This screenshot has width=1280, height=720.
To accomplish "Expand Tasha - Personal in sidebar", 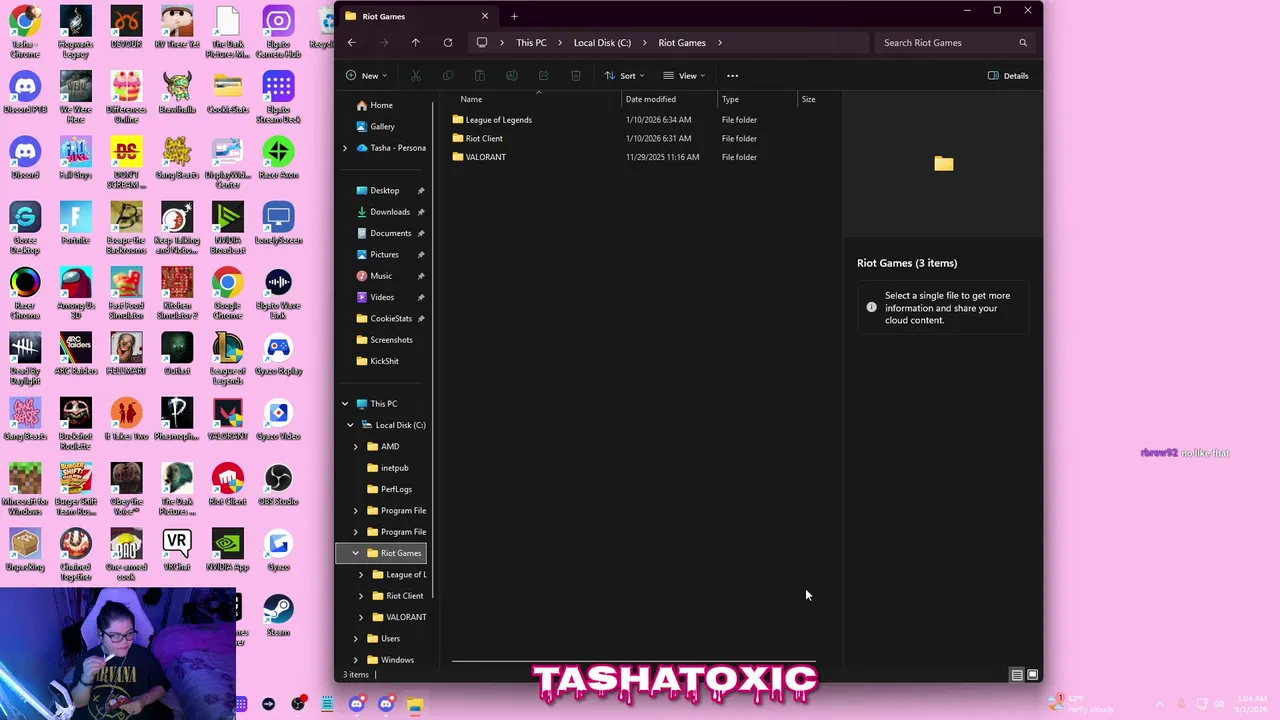I will 345,148.
